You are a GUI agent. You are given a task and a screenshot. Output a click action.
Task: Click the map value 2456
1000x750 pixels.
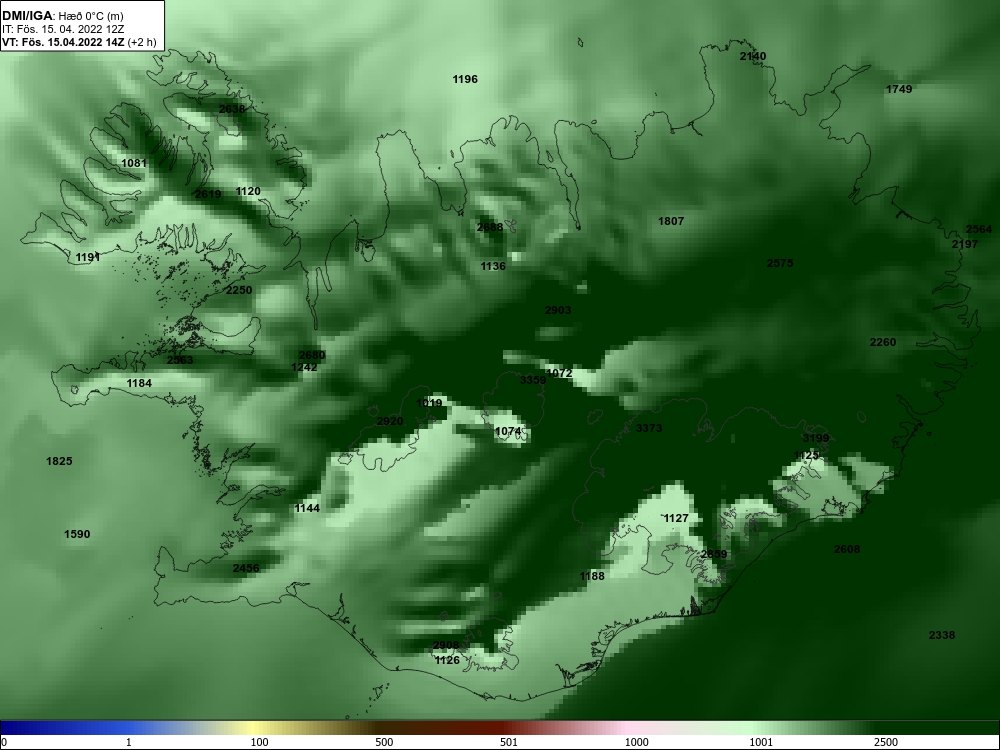[246, 569]
